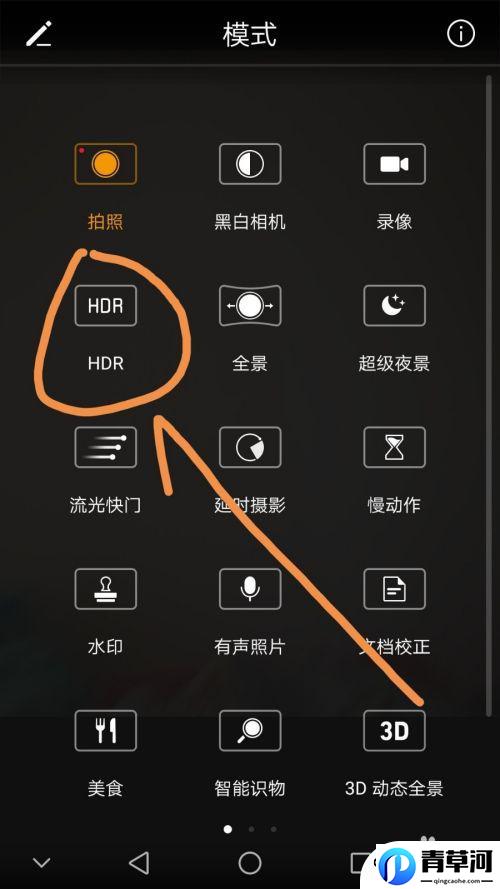This screenshot has width=500, height=889.
Task: Switch to 录像 video recording mode
Action: click(394, 164)
